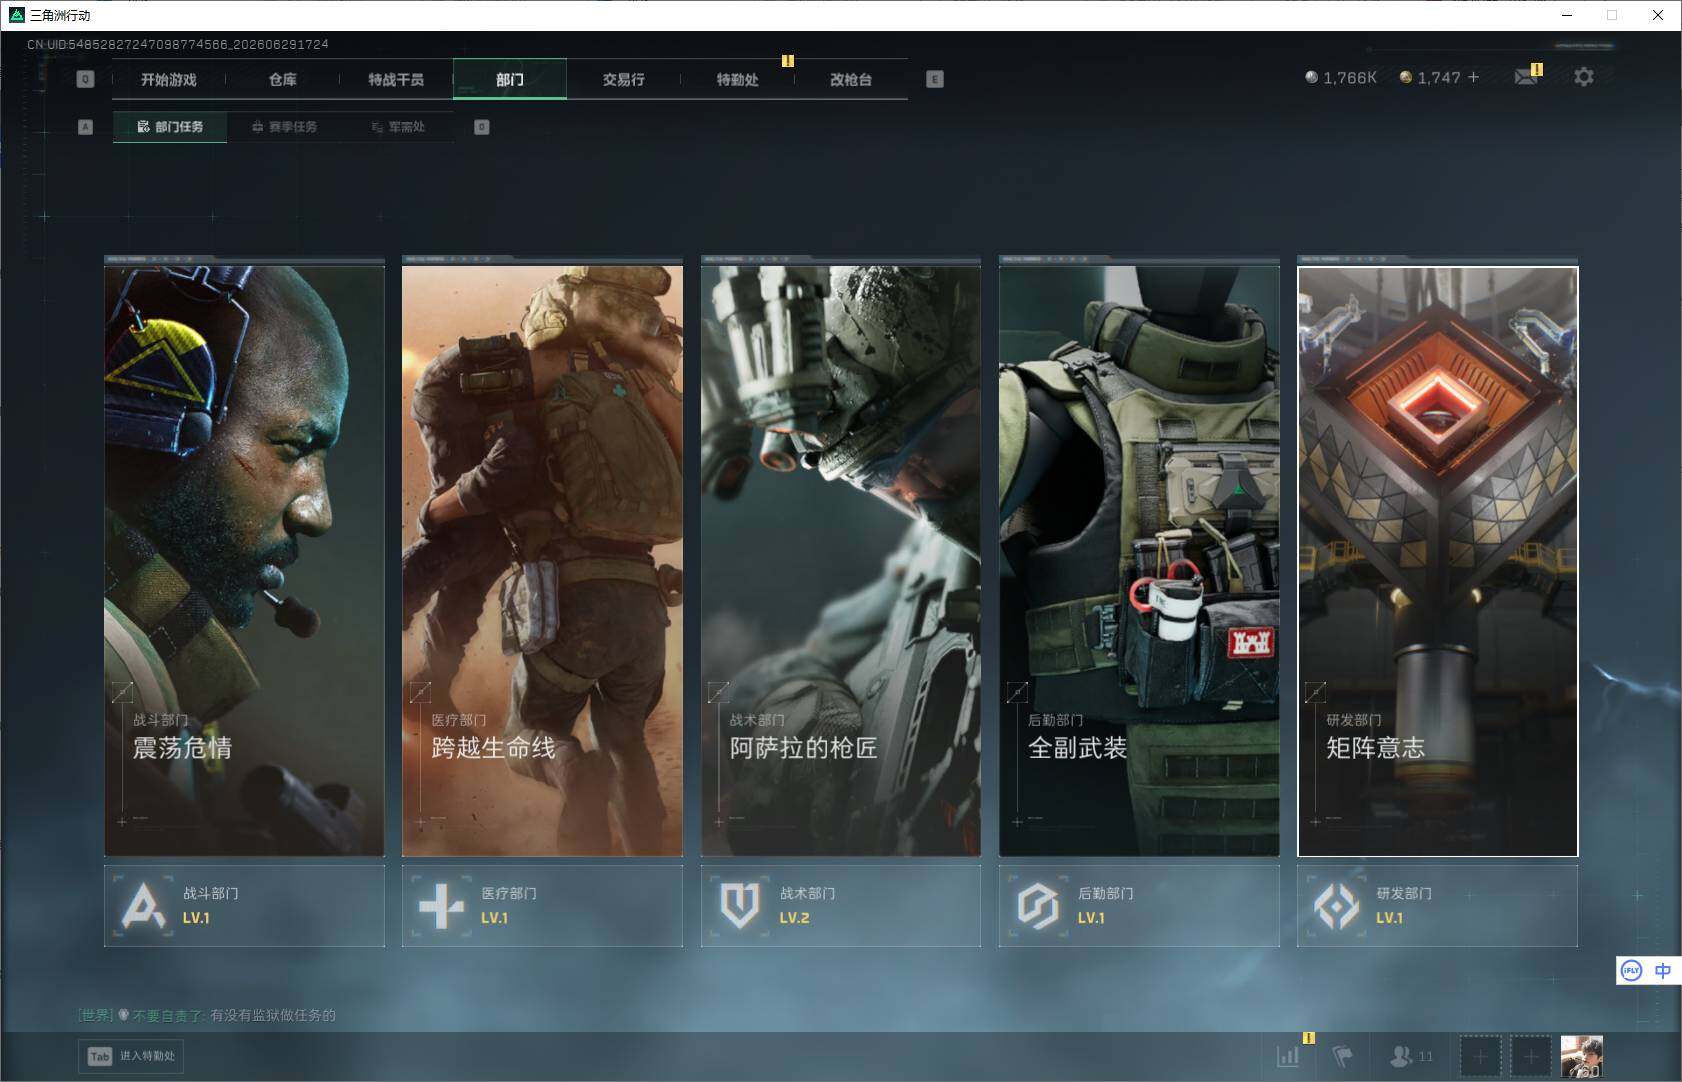Switch to the 仓库 tab
Screen dimensions: 1682x1082
point(283,79)
